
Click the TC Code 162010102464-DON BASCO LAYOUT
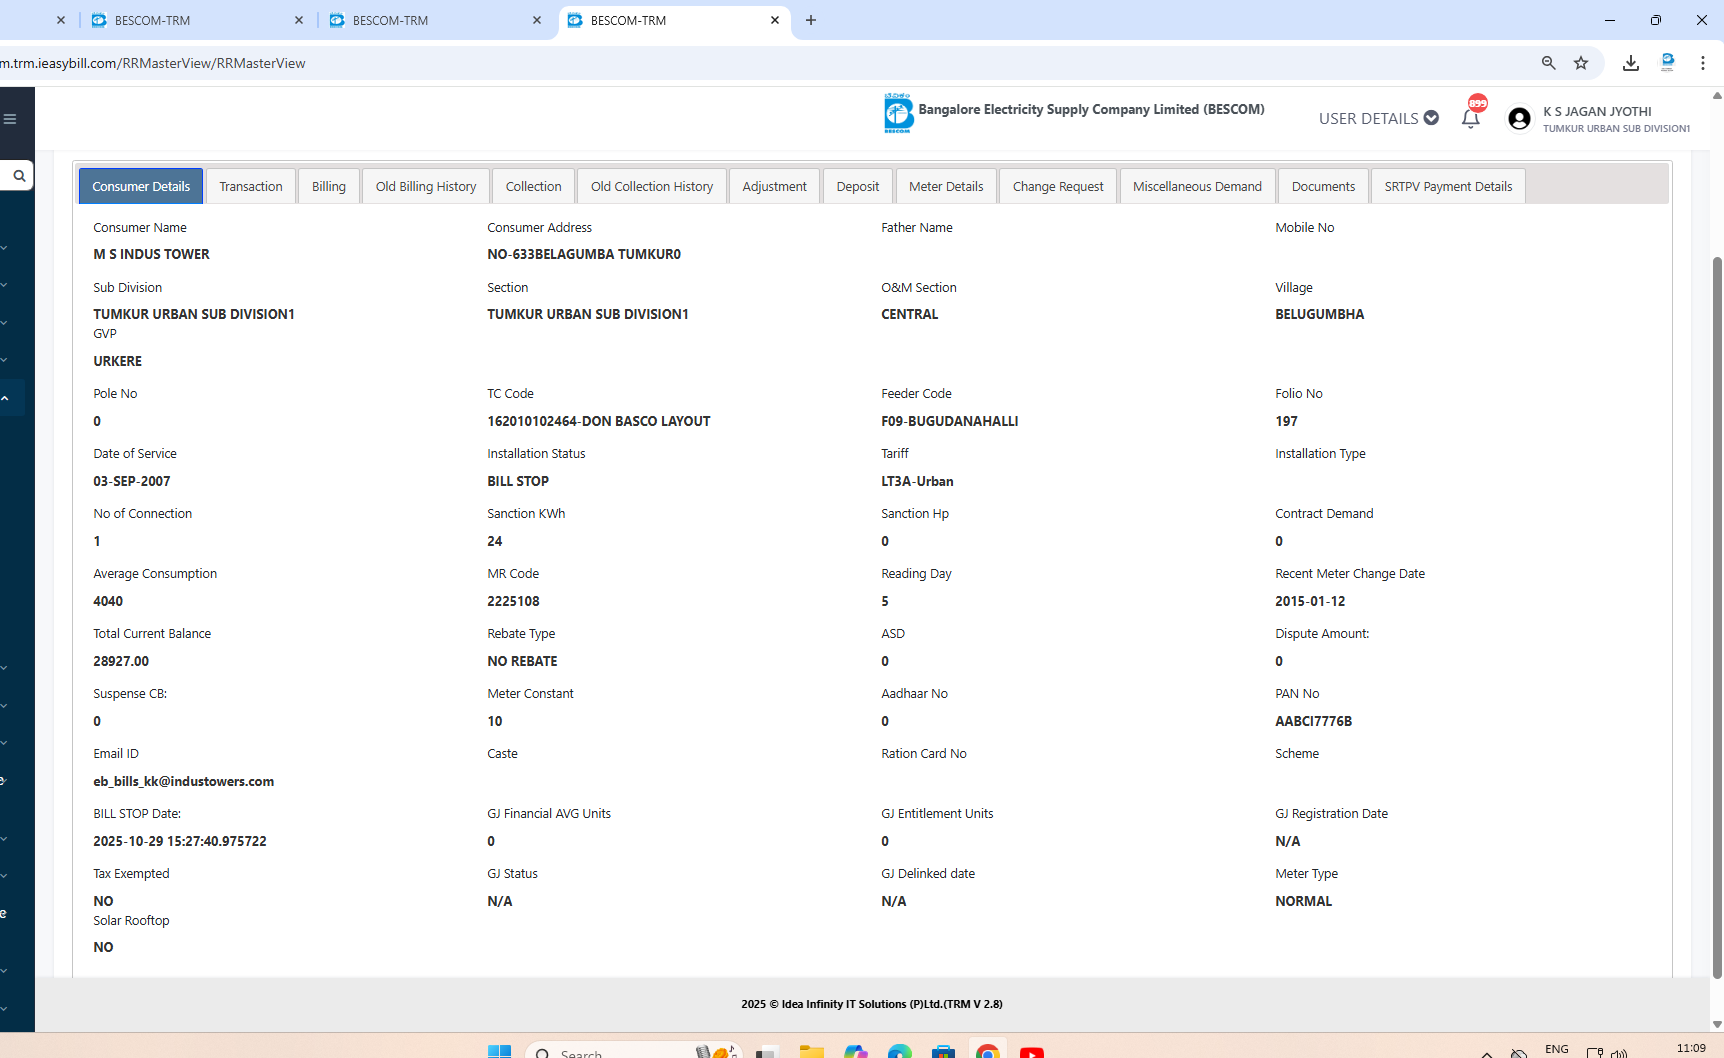[x=599, y=421]
